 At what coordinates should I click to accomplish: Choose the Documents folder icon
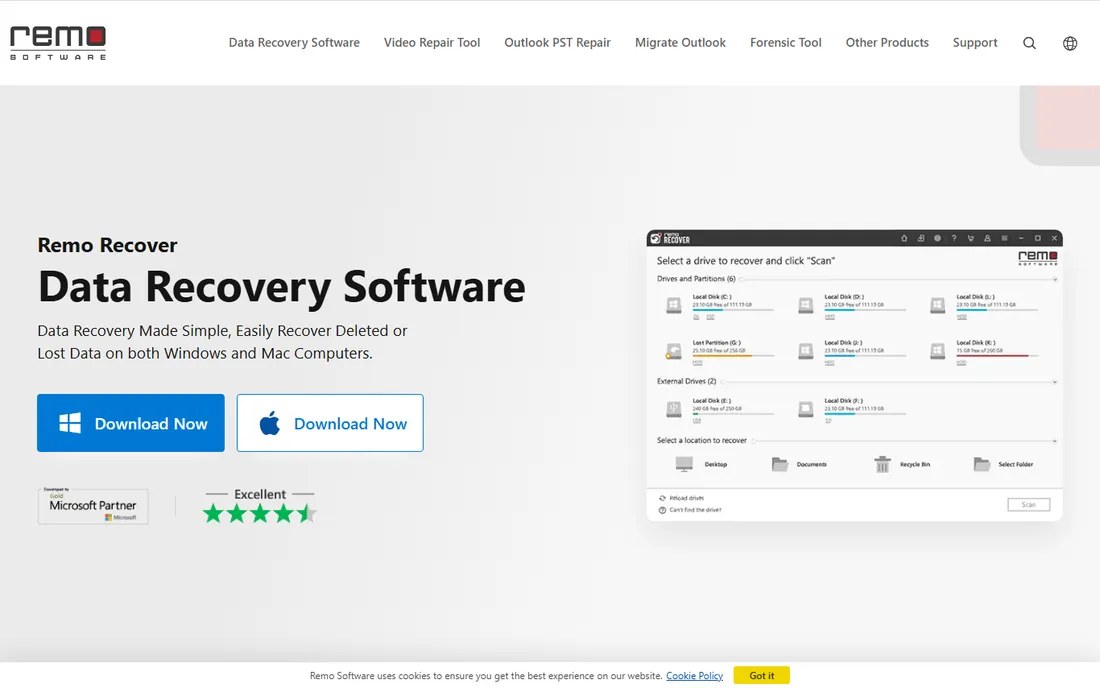pos(779,464)
